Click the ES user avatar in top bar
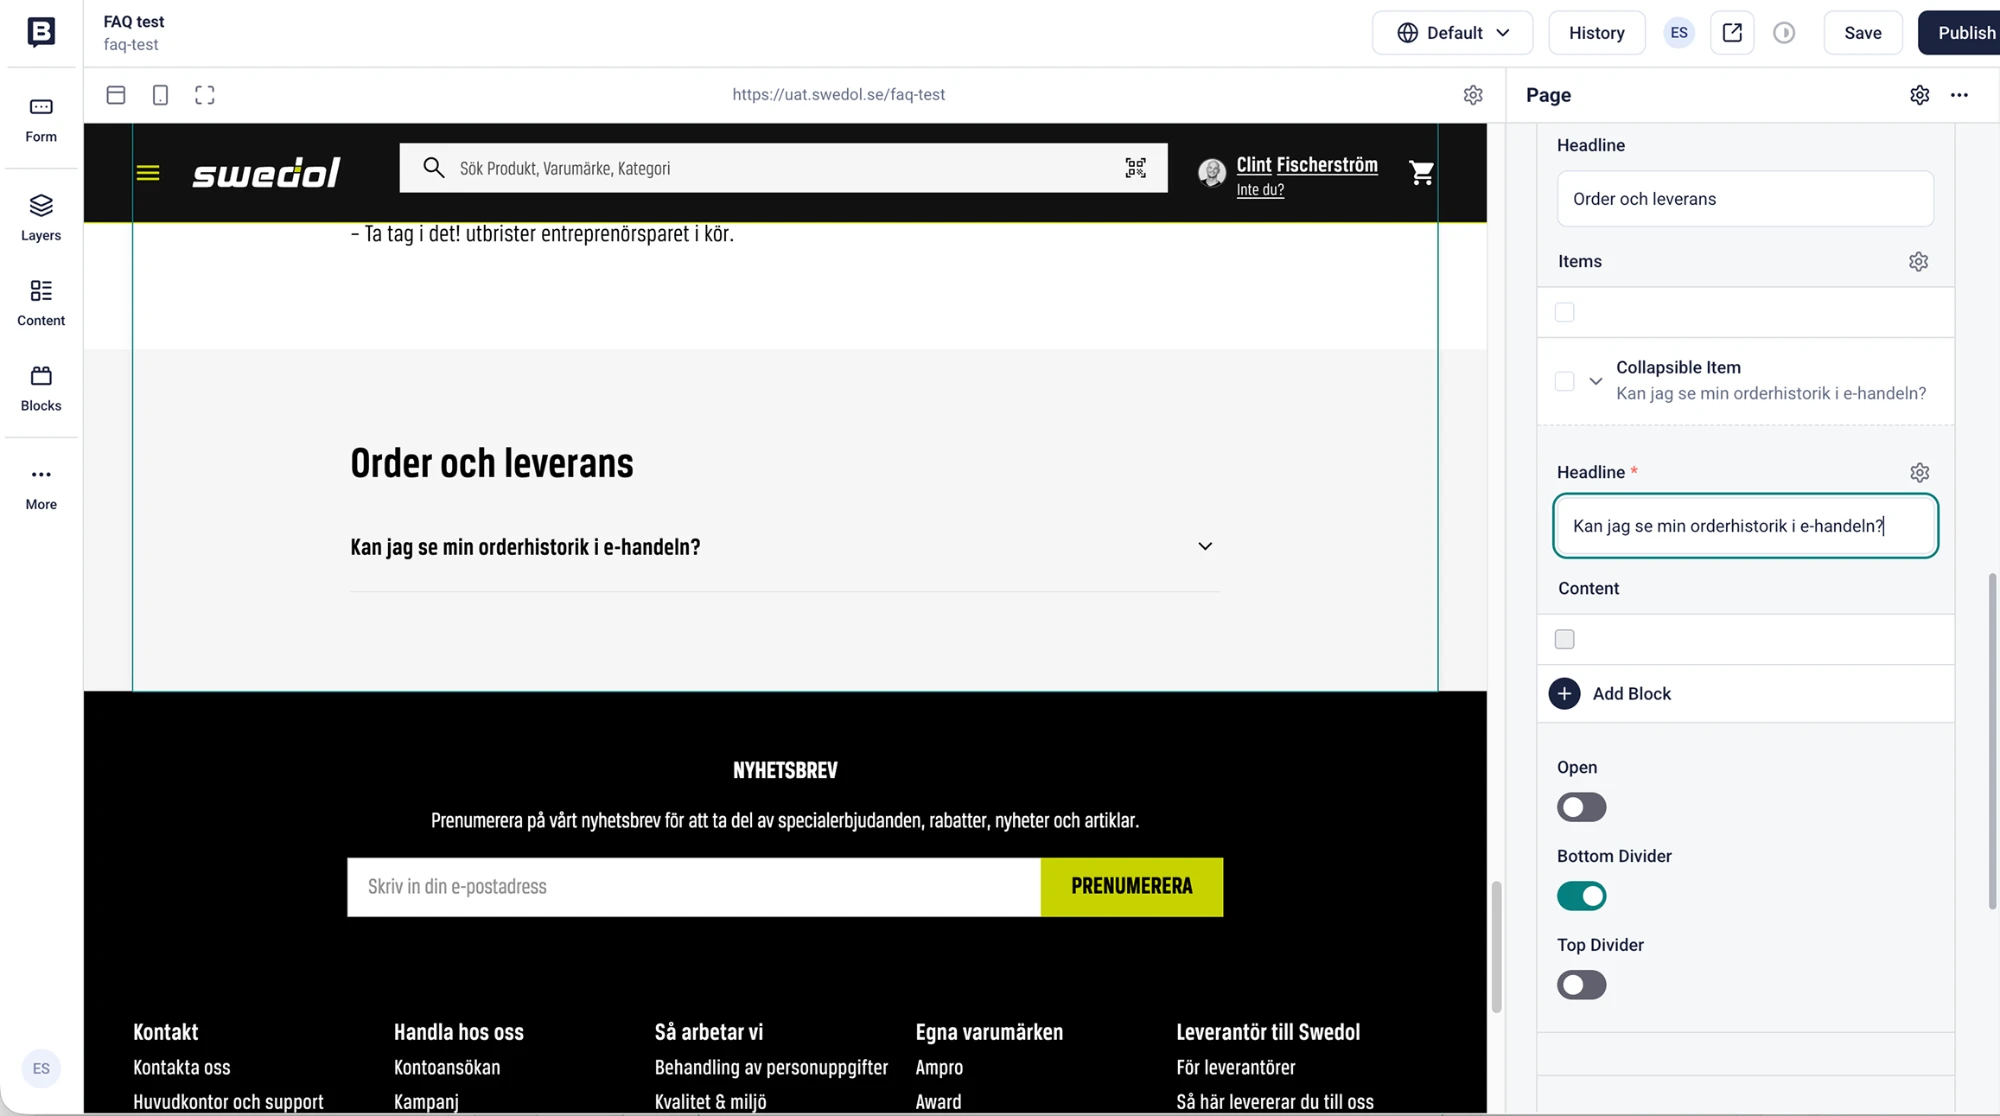This screenshot has width=2000, height=1116. tap(1679, 33)
